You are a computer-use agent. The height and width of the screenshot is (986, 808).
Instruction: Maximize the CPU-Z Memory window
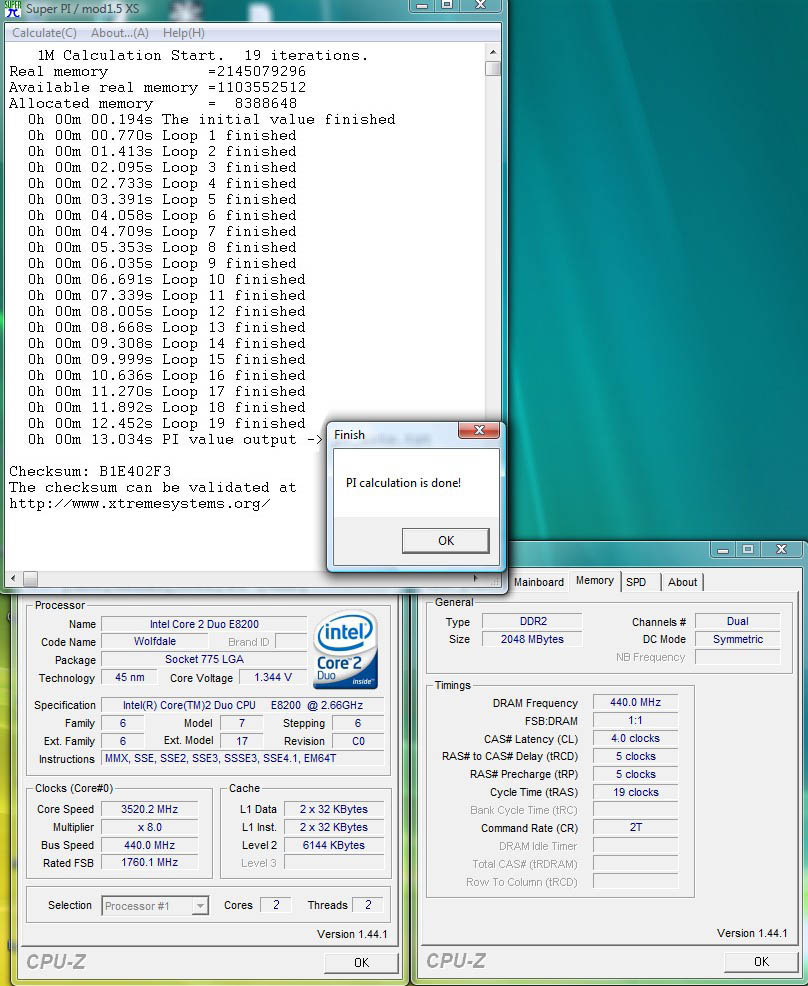point(748,550)
